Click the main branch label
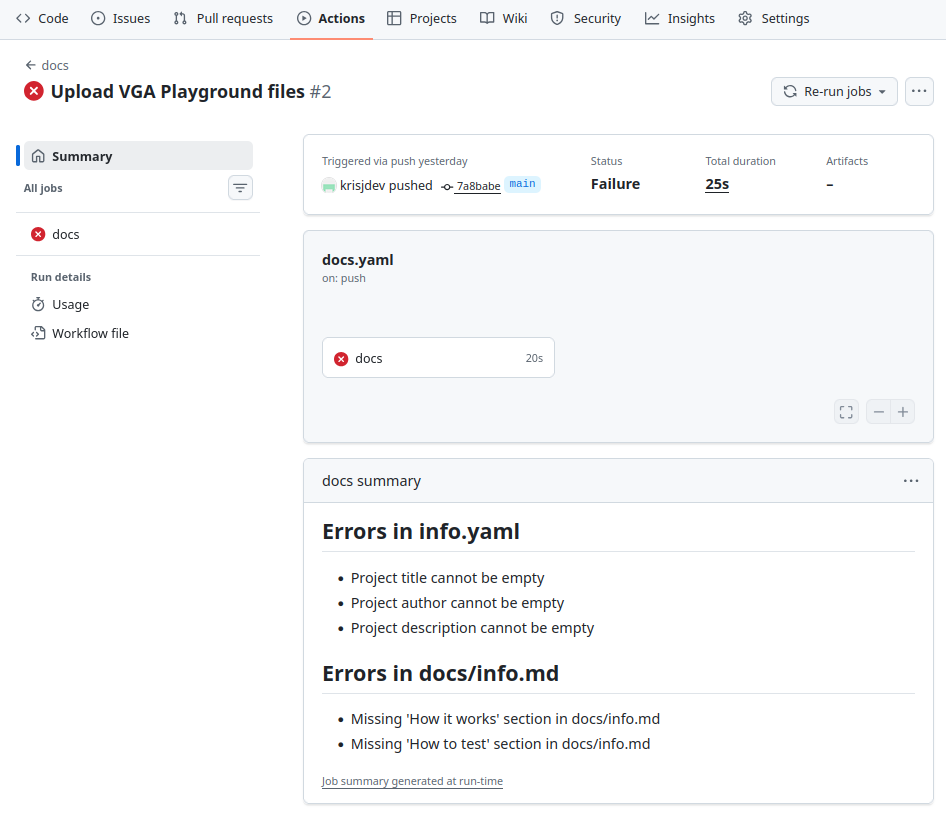The width and height of the screenshot is (946, 814). (522, 184)
